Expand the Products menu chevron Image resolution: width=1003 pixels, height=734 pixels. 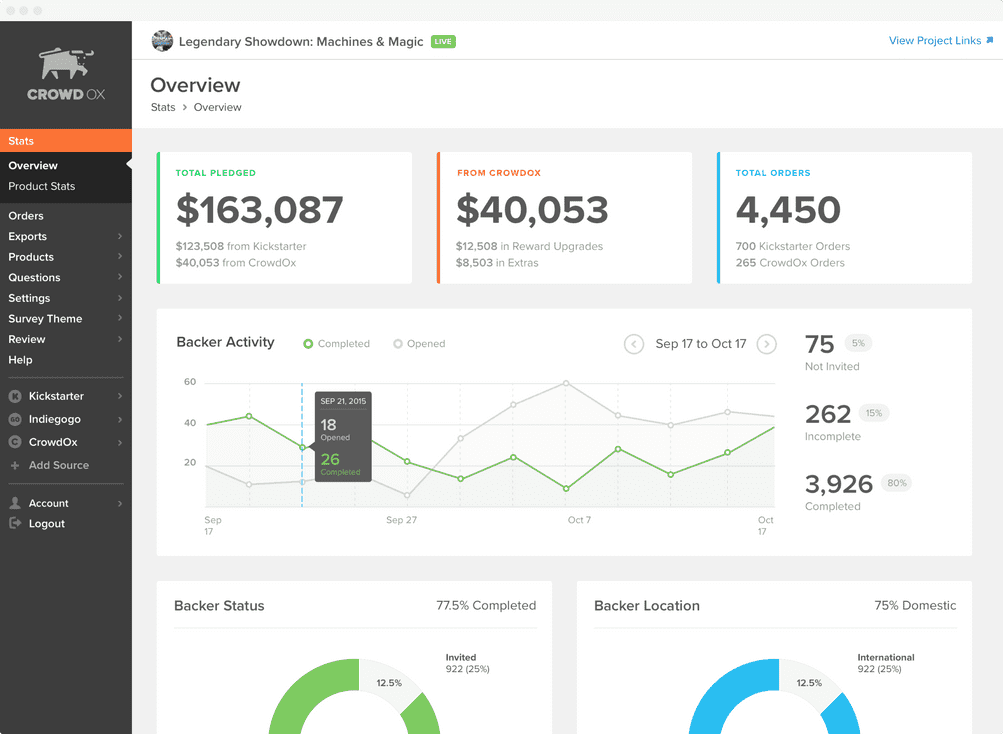[x=120, y=257]
